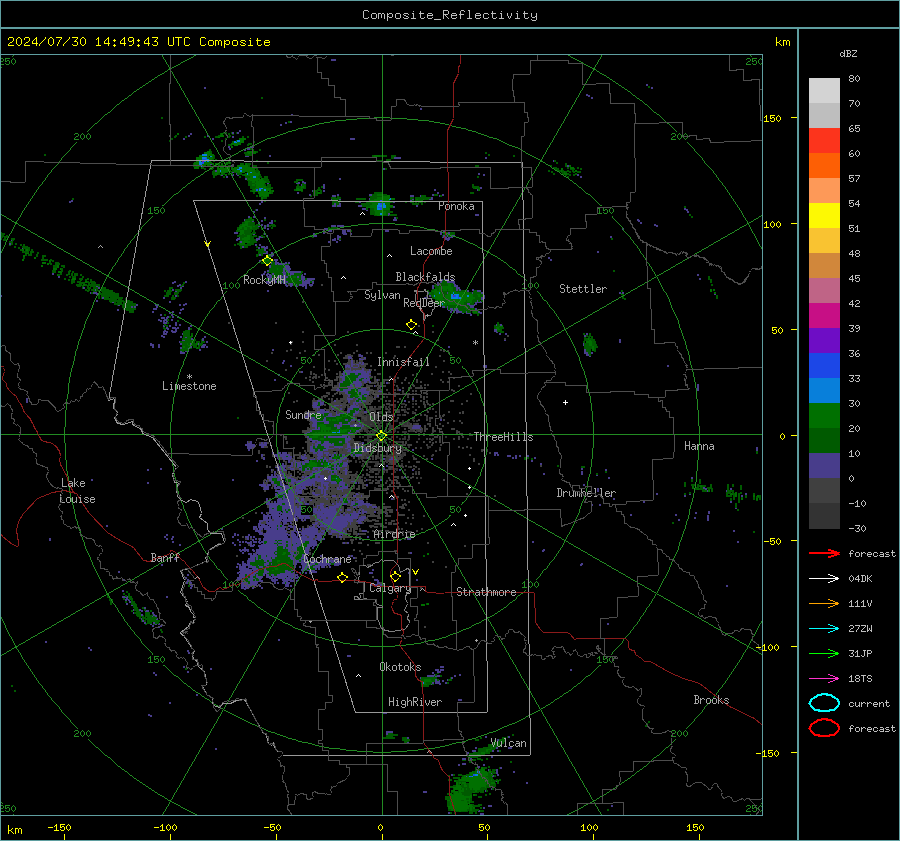This screenshot has width=900, height=841.
Task: Click the Vulcan city label
Action: click(x=509, y=743)
